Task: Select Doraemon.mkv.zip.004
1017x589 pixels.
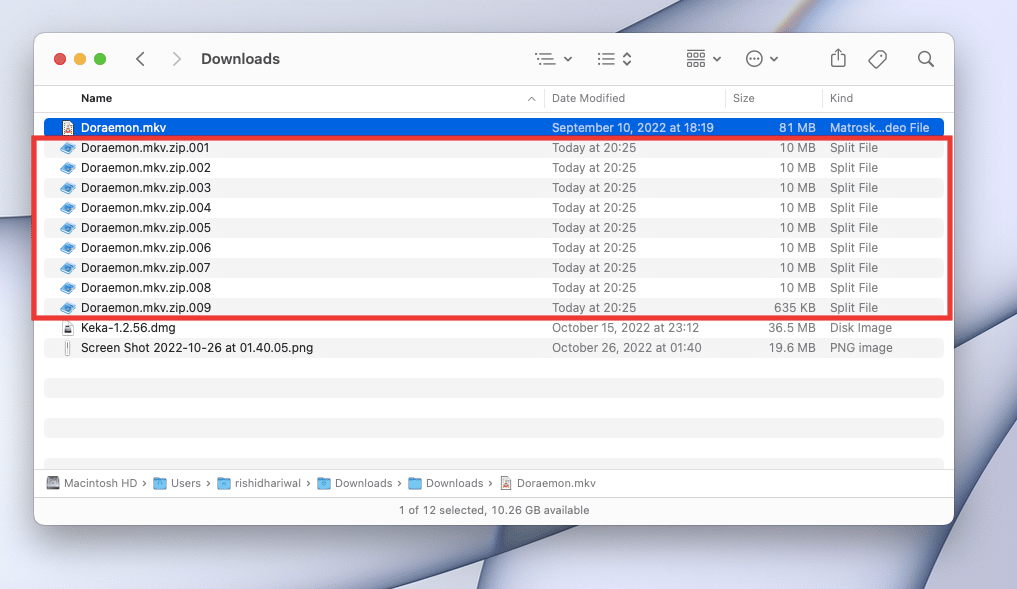Action: 494,208
